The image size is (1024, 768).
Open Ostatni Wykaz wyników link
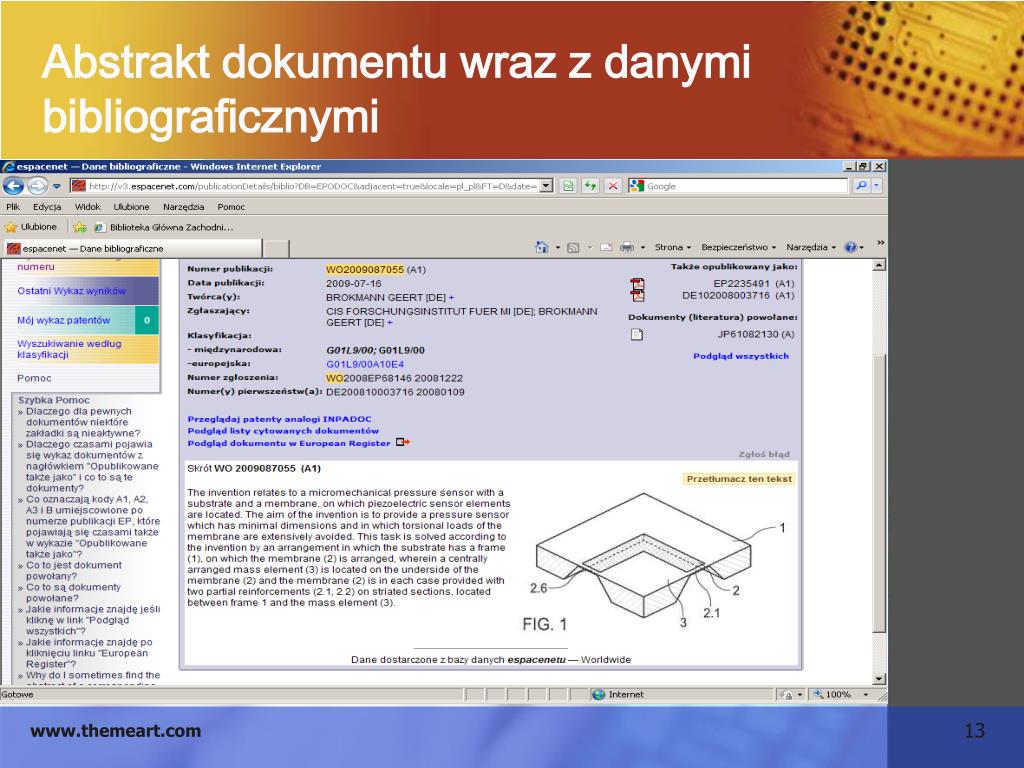(x=72, y=291)
